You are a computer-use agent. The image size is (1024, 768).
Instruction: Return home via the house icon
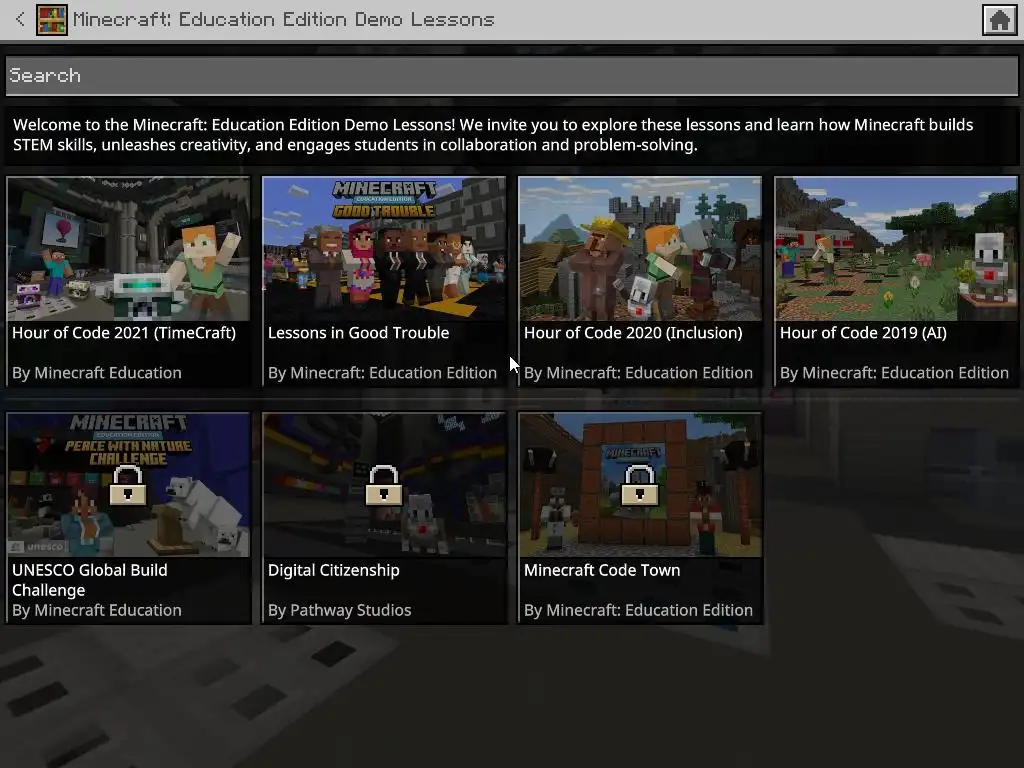pos(999,20)
